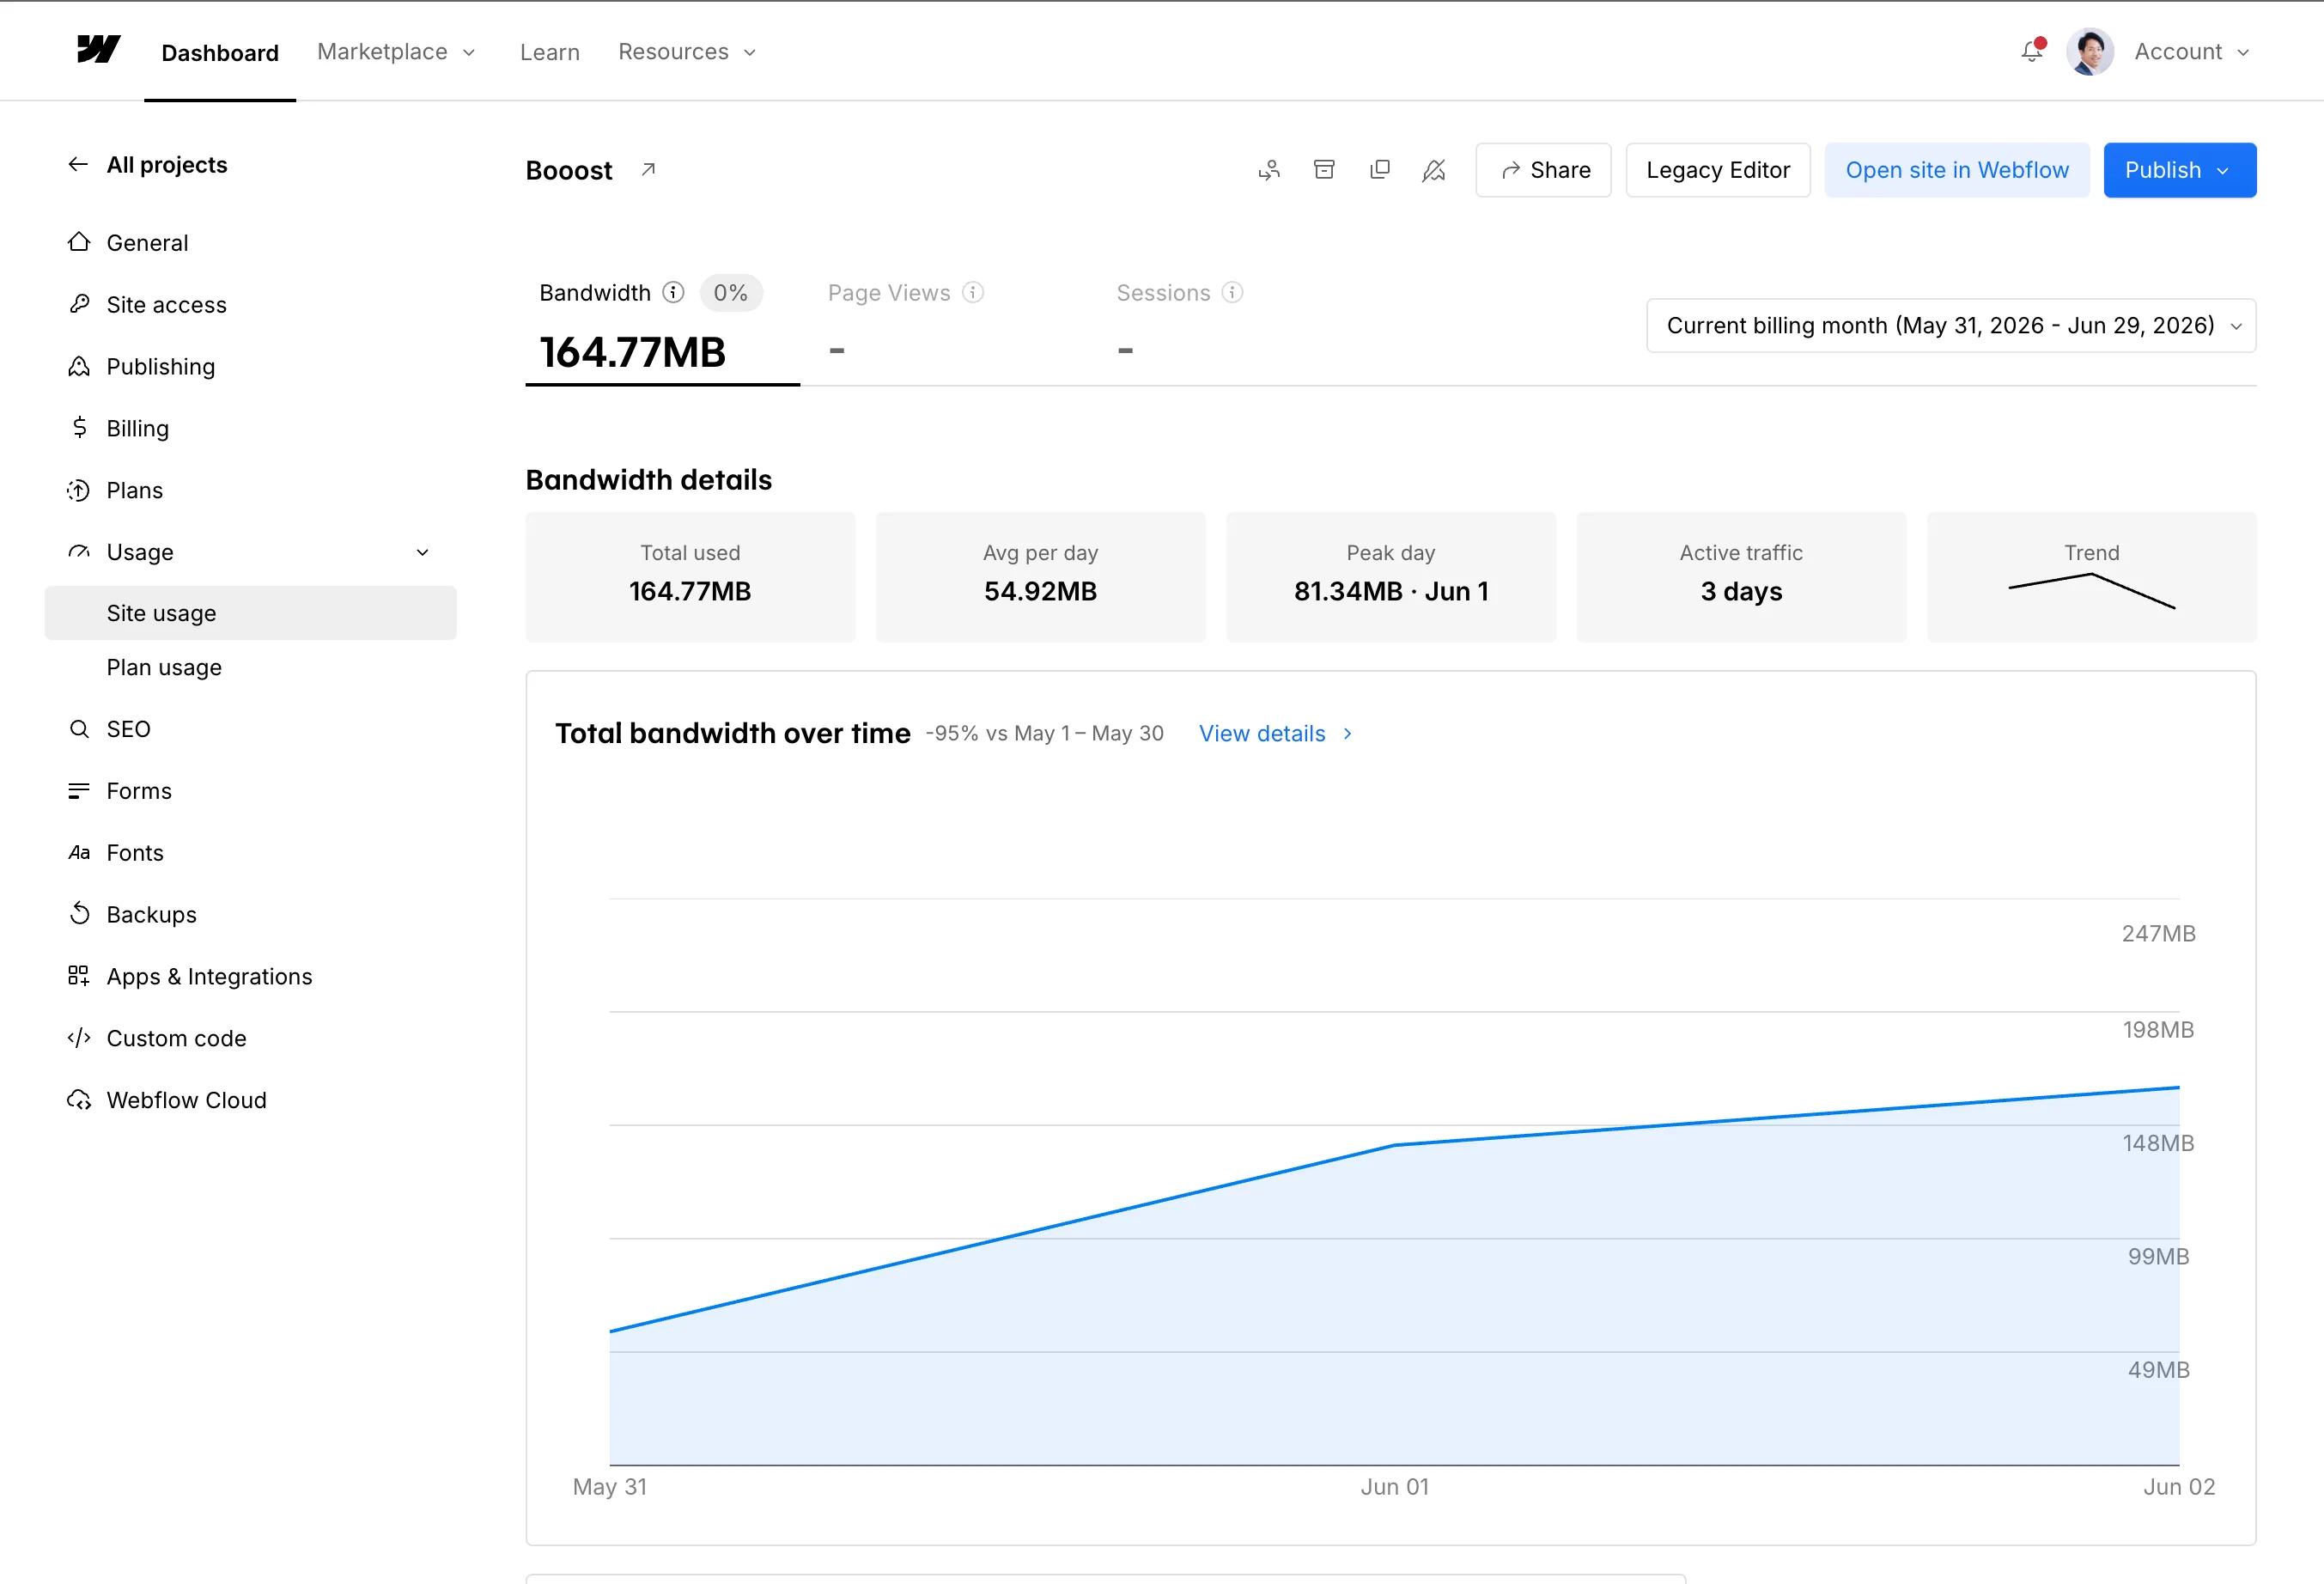The width and height of the screenshot is (2324, 1584).
Task: Click the Webflow logo icon
Action: 98,50
